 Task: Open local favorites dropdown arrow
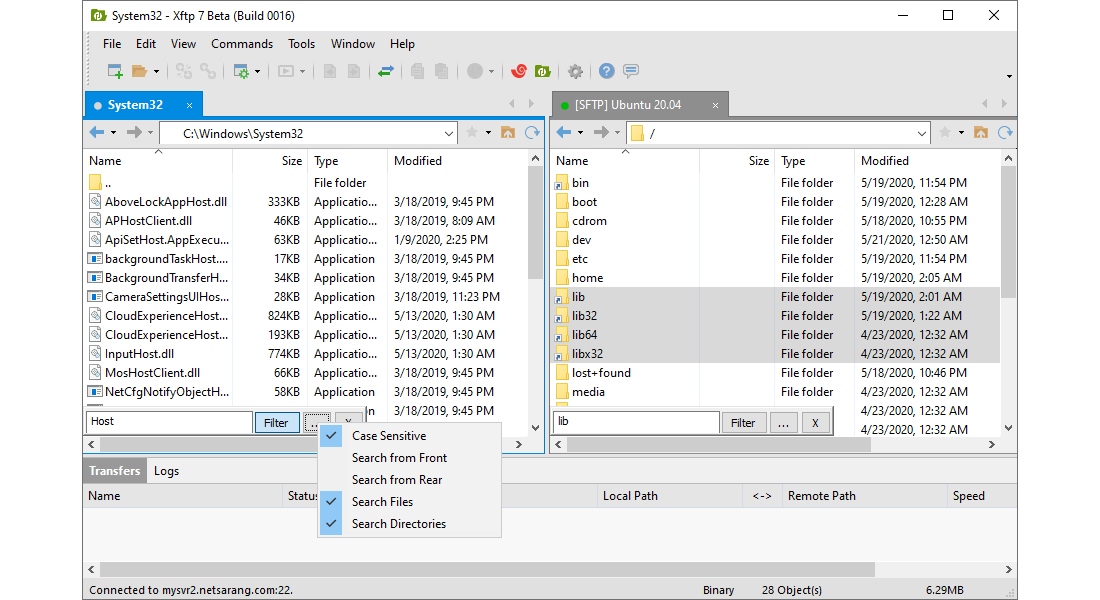click(488, 133)
